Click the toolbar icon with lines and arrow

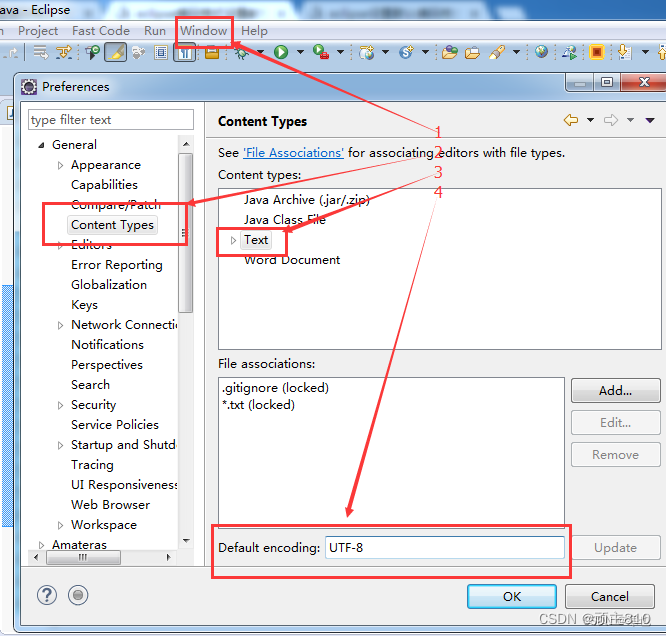click(41, 53)
